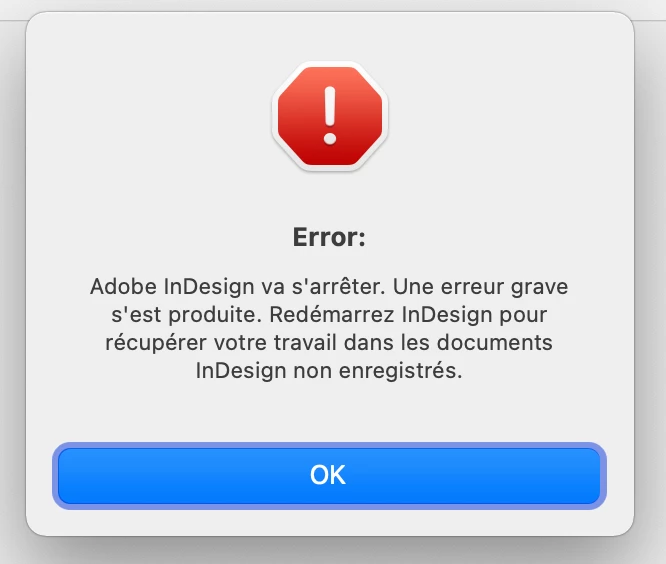Viewport: 666px width, 564px height.
Task: Click the word "récupérer" in the message
Action: [156, 344]
